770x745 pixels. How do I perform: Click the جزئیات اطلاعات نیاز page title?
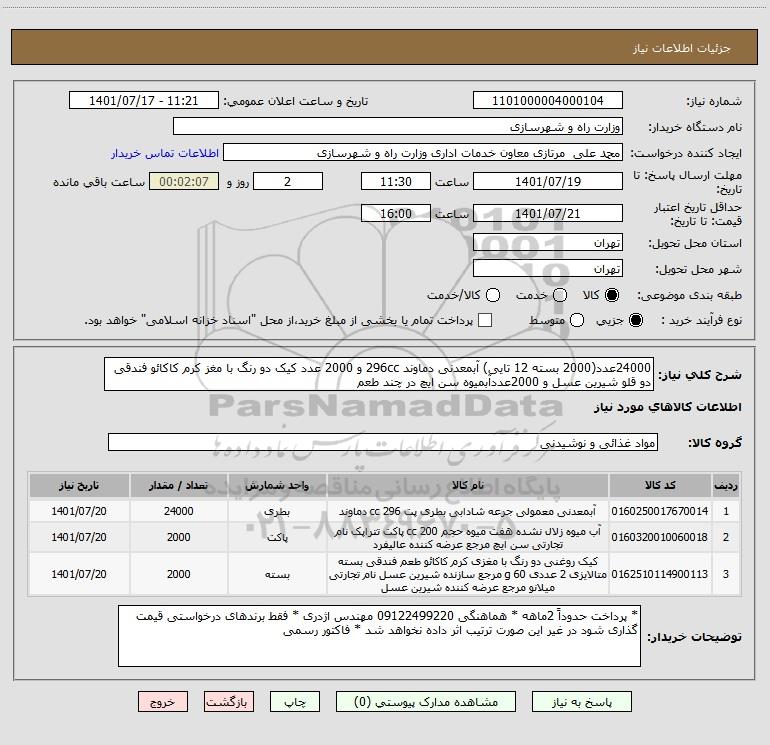coord(681,48)
